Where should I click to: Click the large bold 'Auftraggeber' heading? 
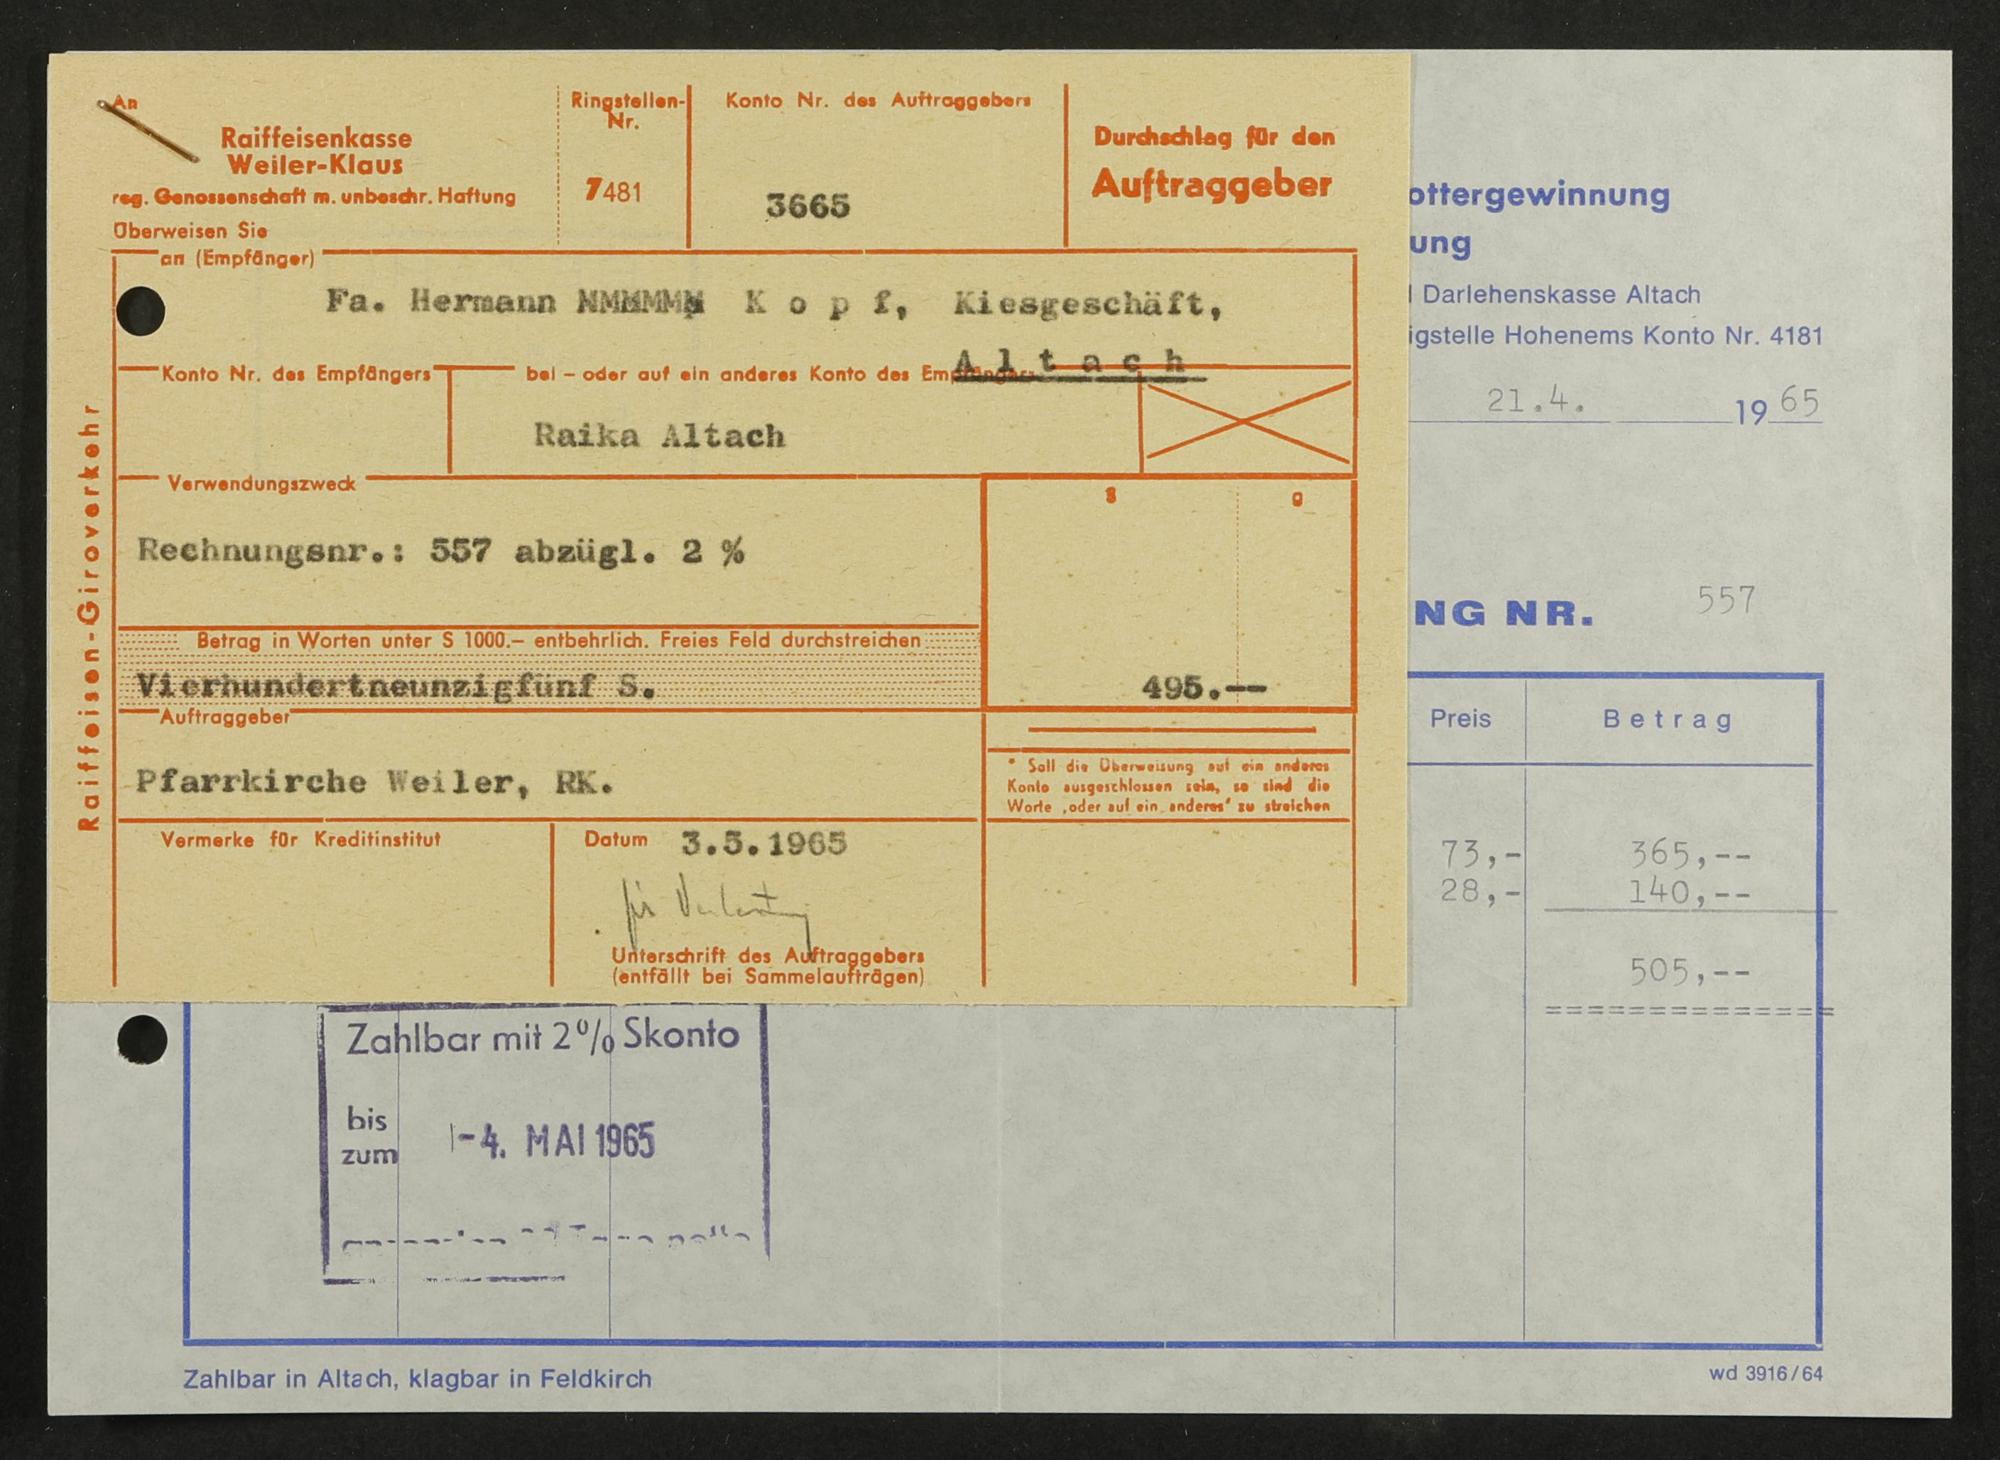click(x=1212, y=184)
